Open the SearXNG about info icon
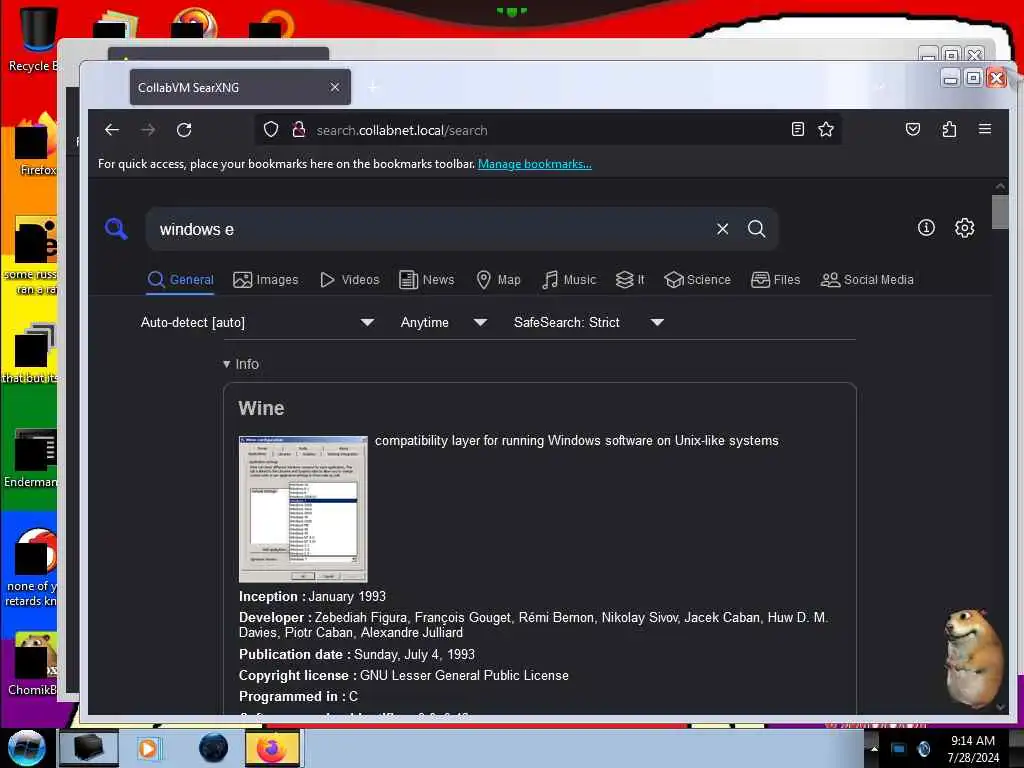The width and height of the screenshot is (1024, 768). pyautogui.click(x=926, y=227)
